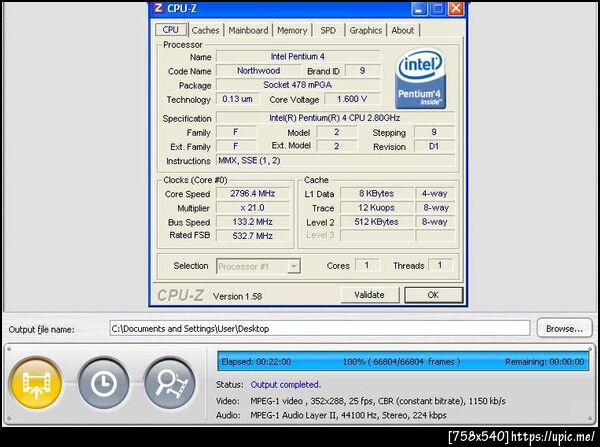
Task: Click the Intel Pentium 4 logo
Action: pyautogui.click(x=420, y=78)
